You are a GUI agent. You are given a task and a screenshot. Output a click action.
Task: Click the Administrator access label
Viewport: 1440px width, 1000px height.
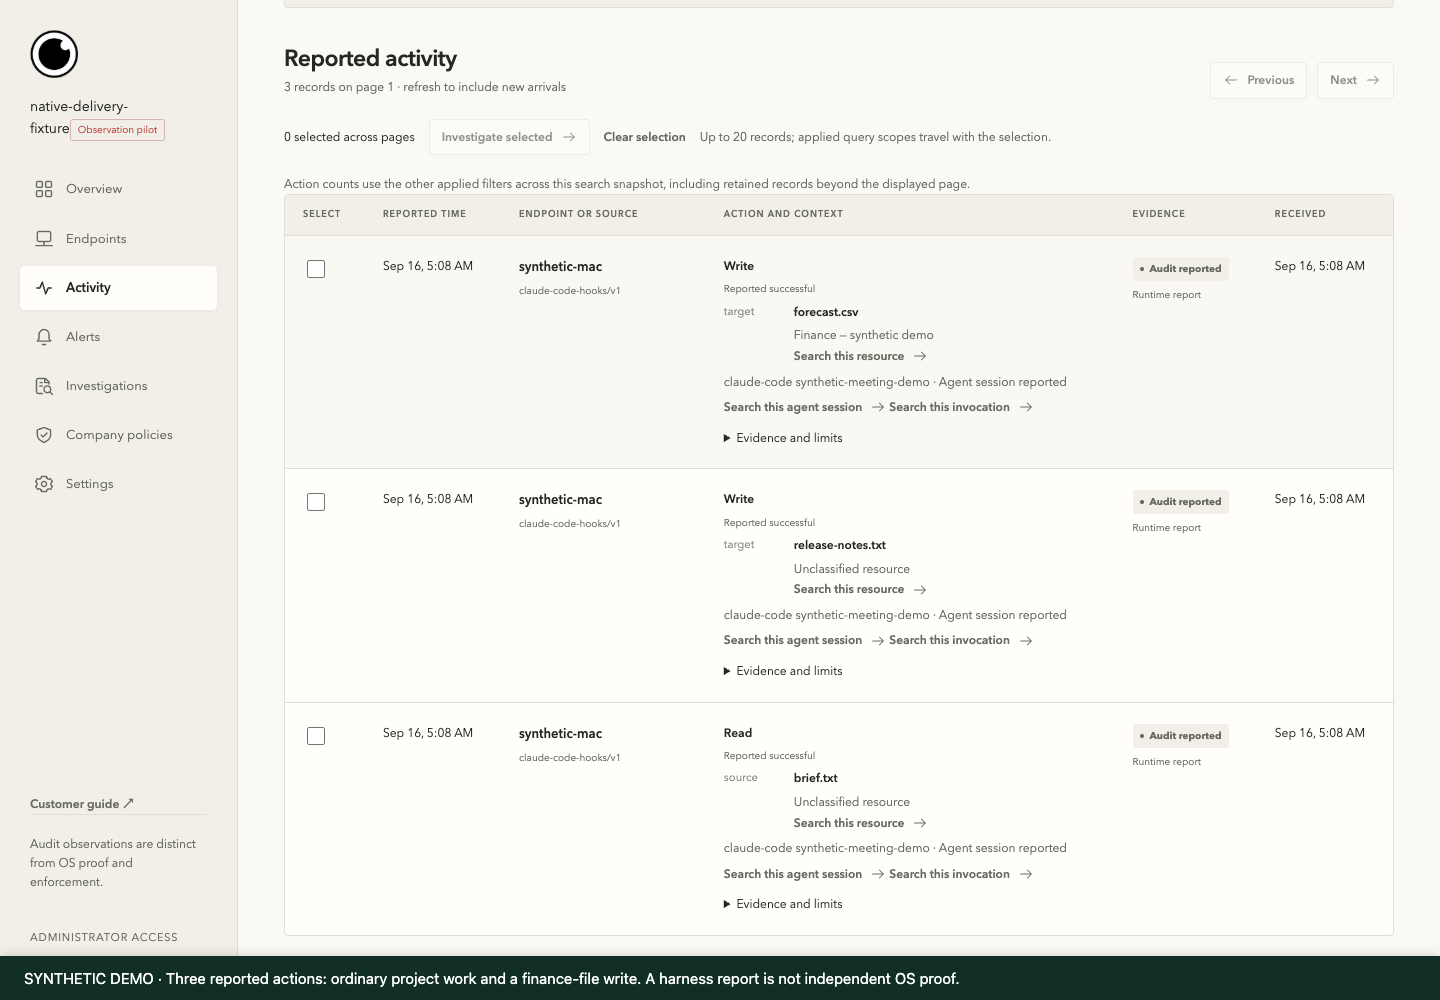point(104,937)
